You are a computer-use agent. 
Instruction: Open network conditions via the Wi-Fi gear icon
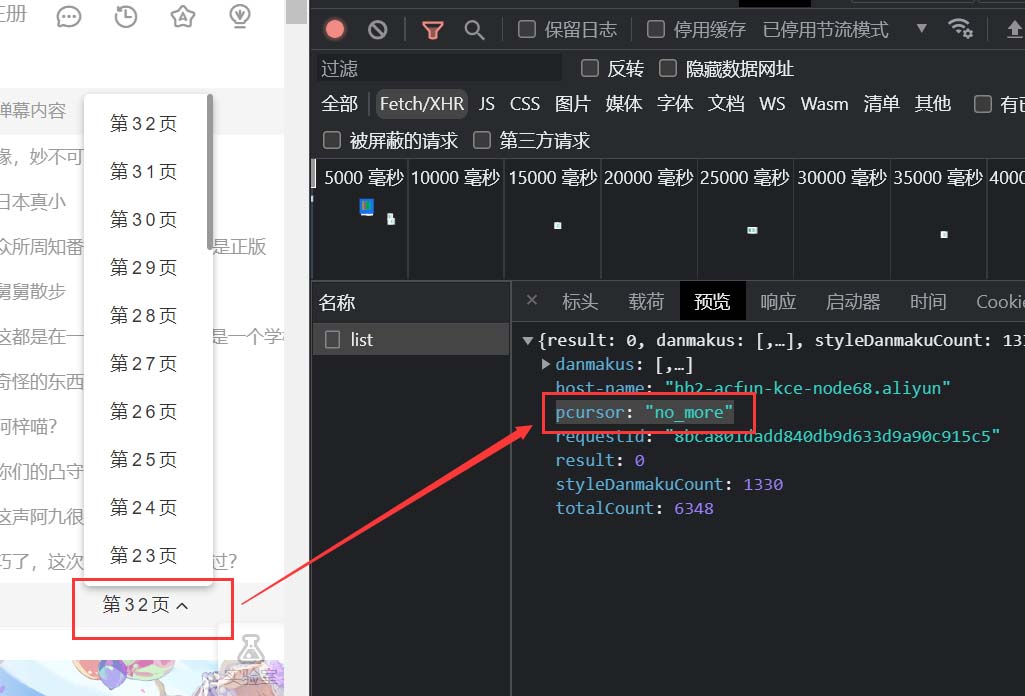(960, 28)
